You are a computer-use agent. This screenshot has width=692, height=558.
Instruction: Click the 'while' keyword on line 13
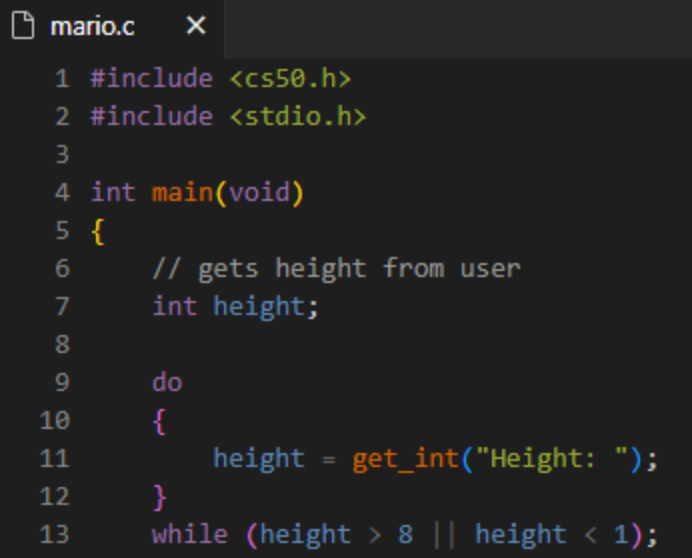tap(190, 534)
